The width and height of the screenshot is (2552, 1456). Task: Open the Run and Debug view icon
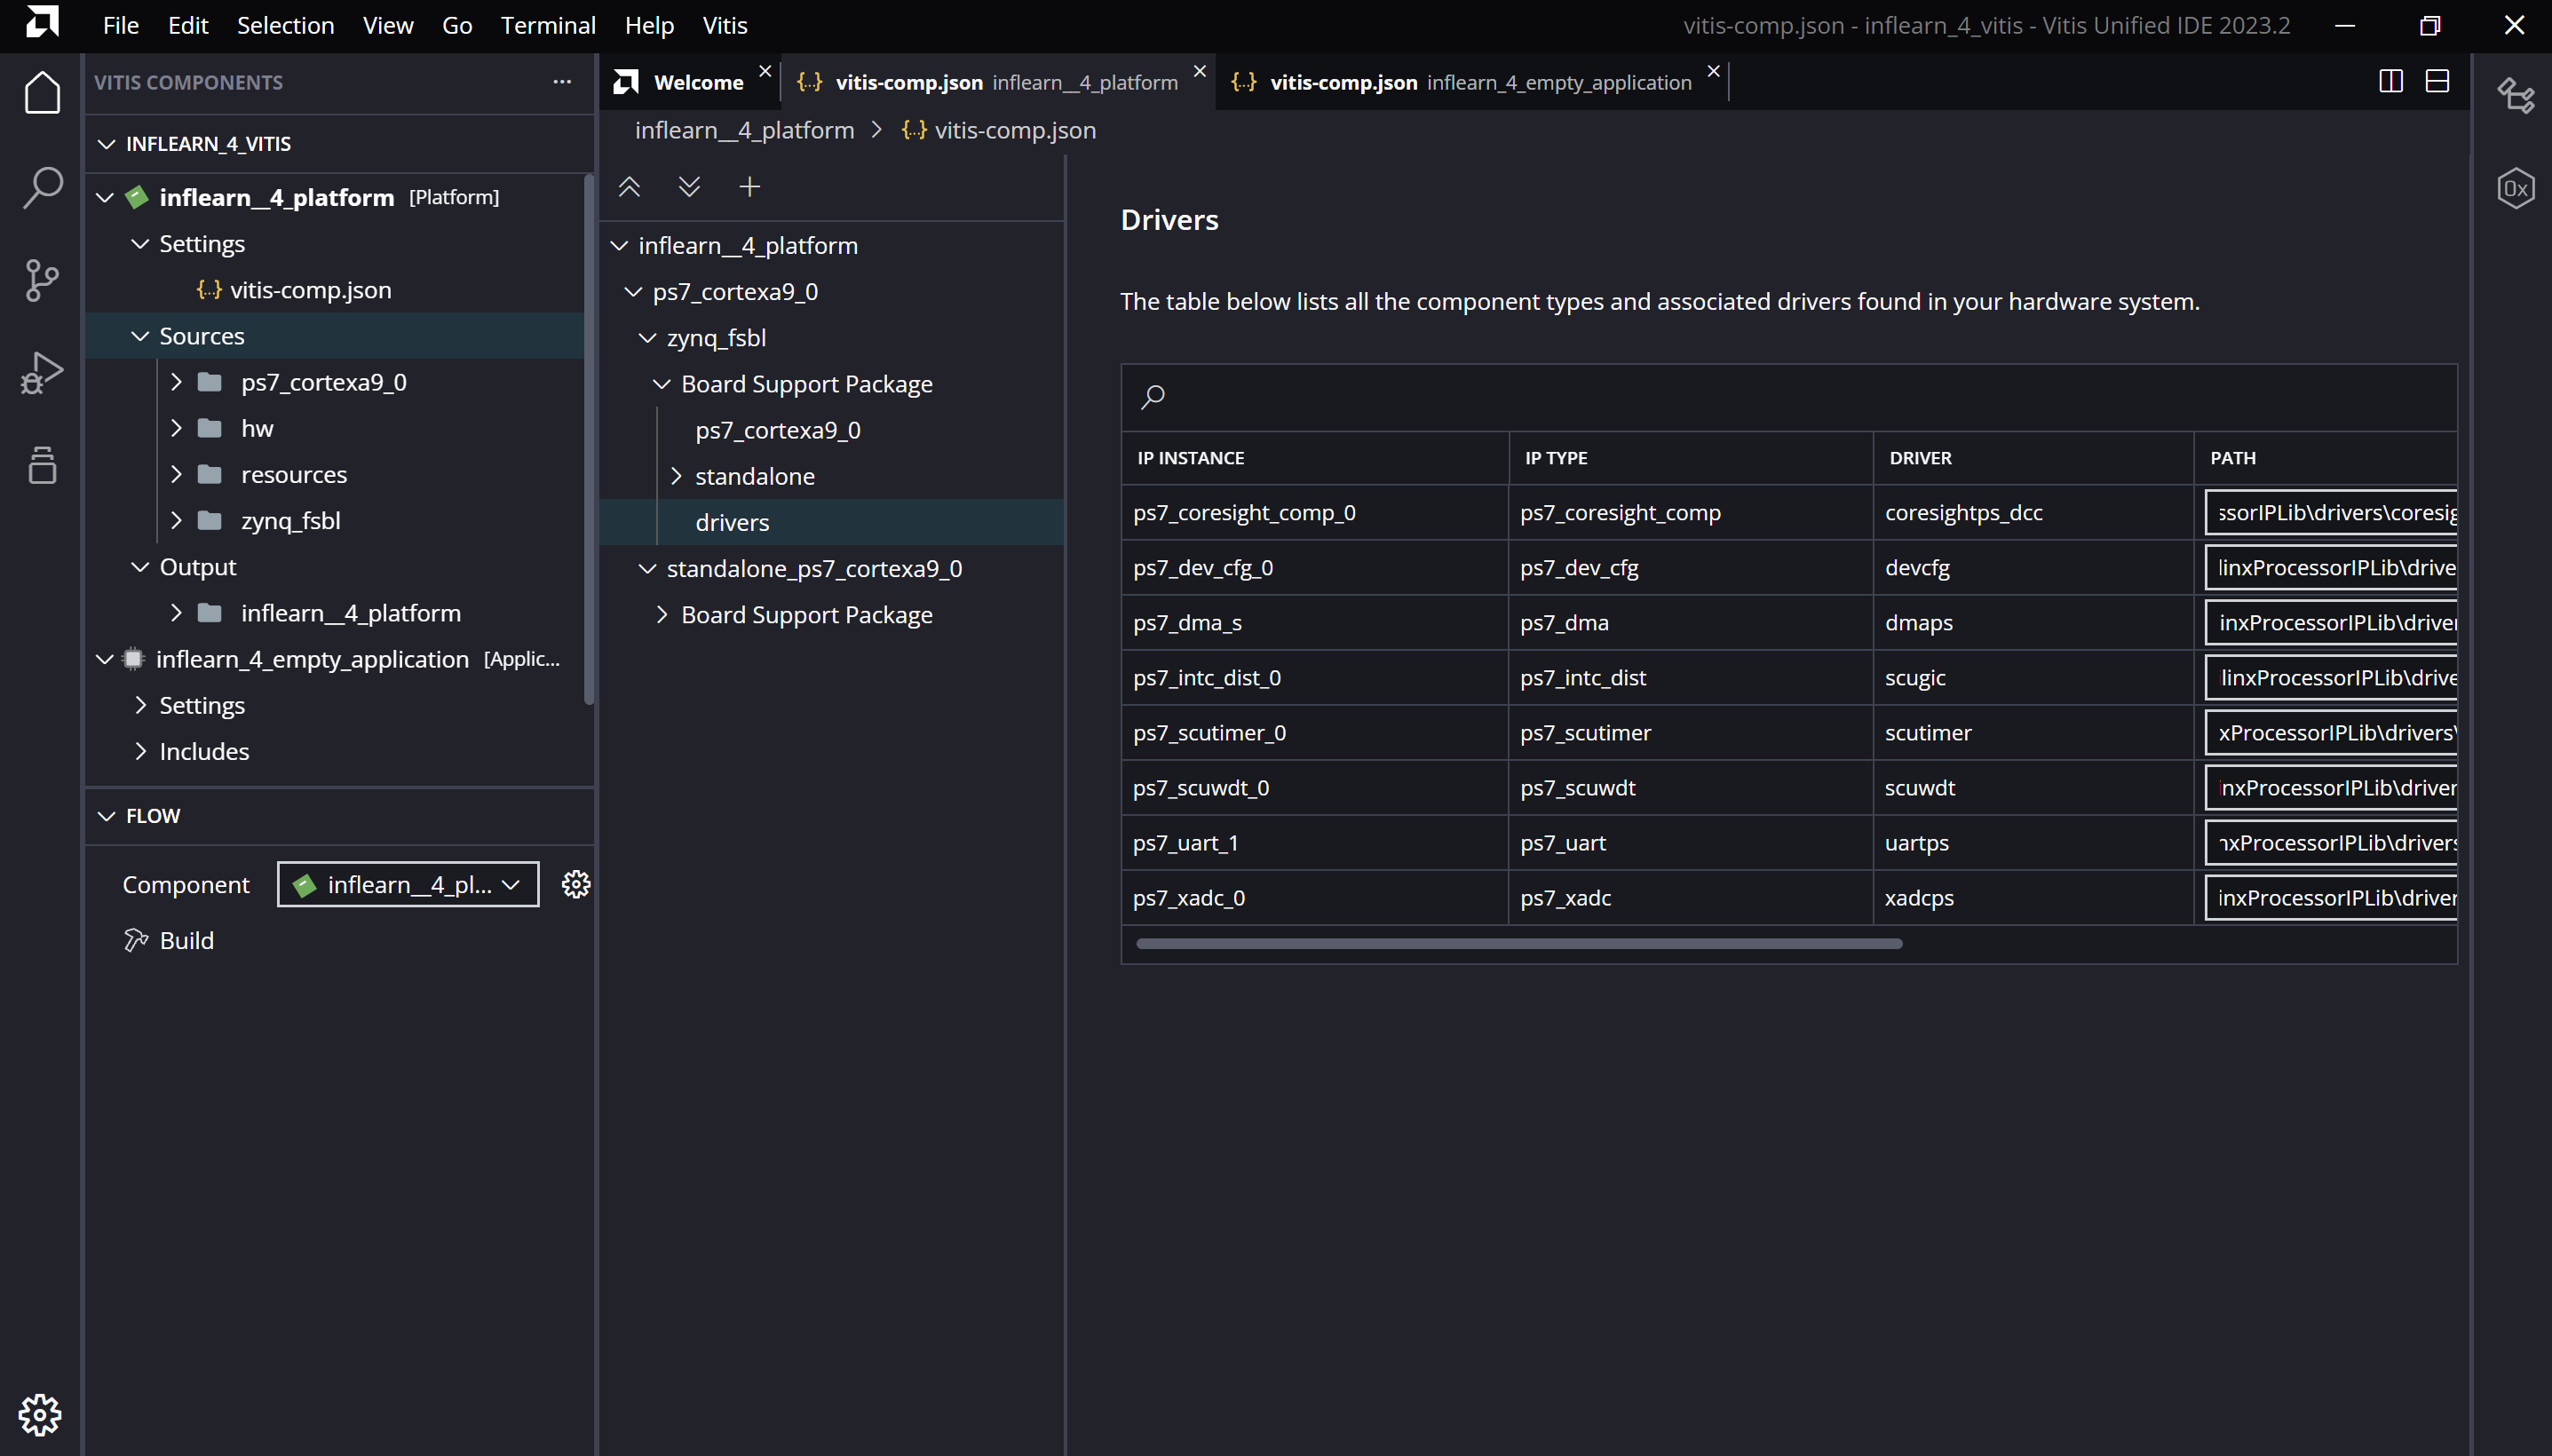(42, 373)
